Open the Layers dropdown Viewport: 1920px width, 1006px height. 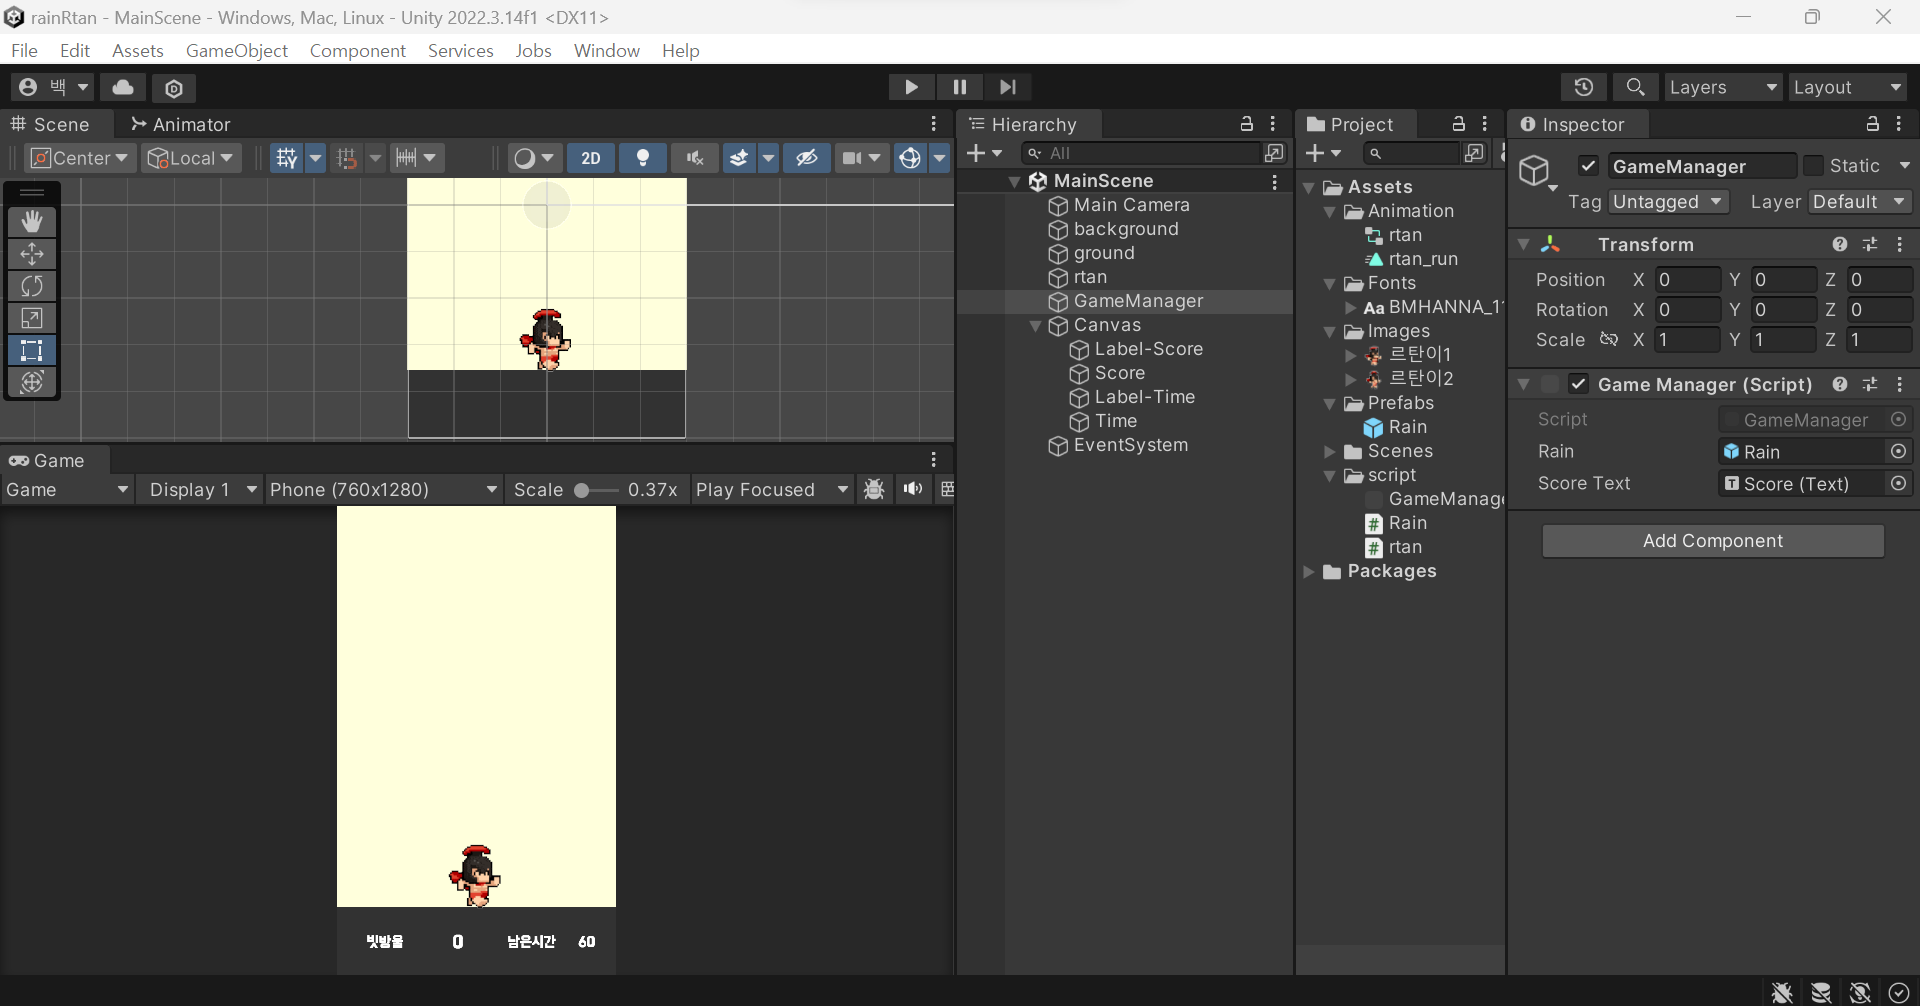pyautogui.click(x=1723, y=88)
